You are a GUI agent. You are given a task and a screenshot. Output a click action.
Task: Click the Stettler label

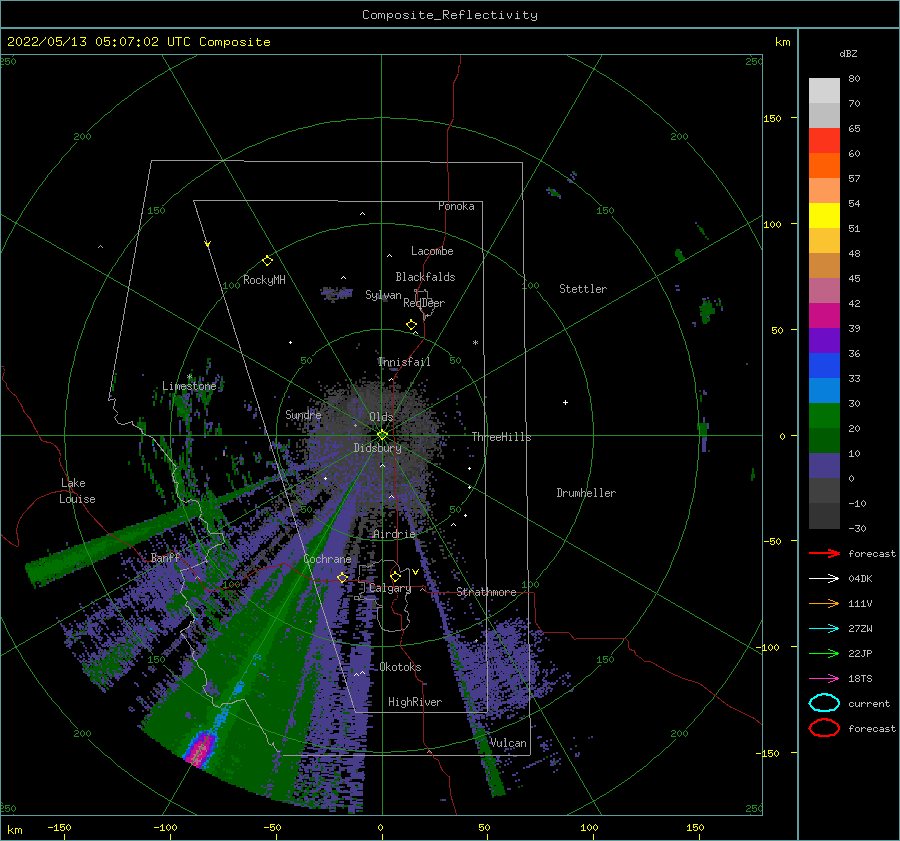[x=583, y=289]
